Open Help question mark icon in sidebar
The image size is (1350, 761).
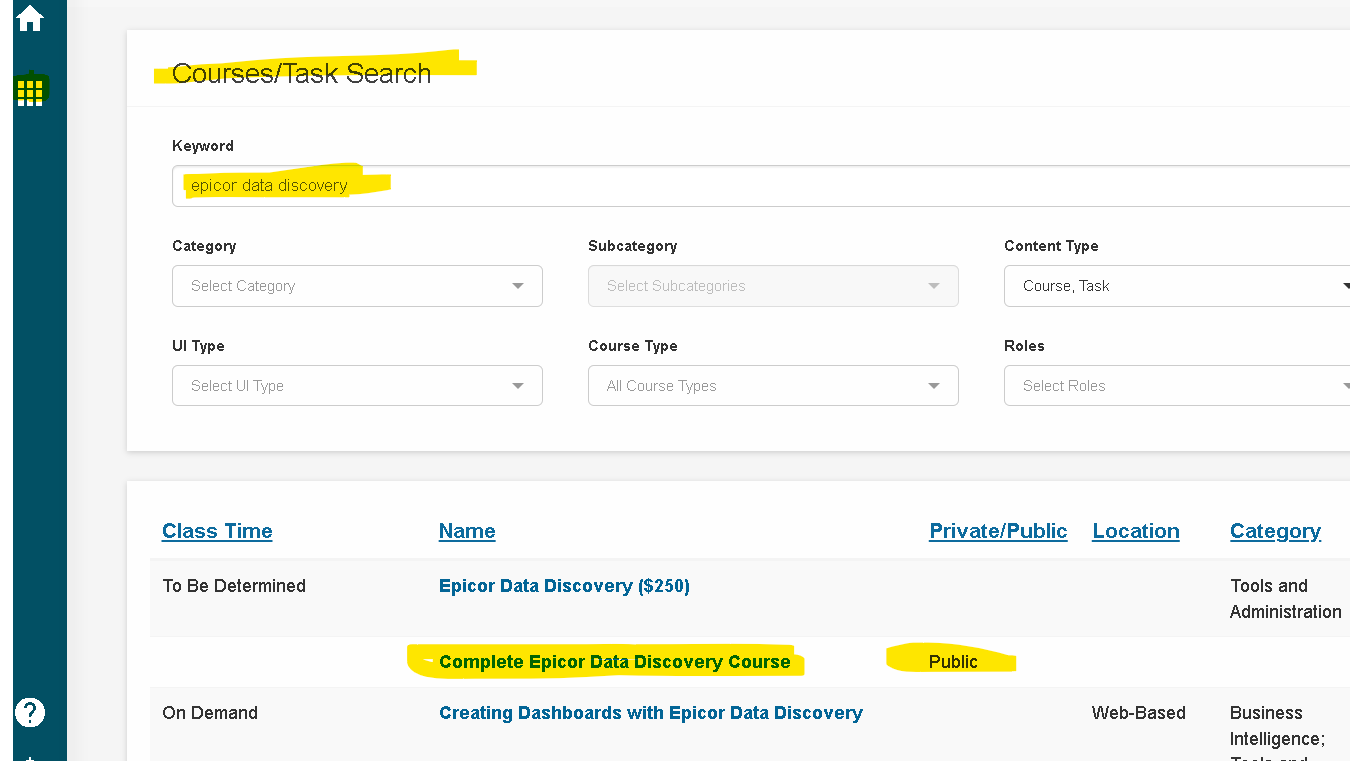pos(30,712)
